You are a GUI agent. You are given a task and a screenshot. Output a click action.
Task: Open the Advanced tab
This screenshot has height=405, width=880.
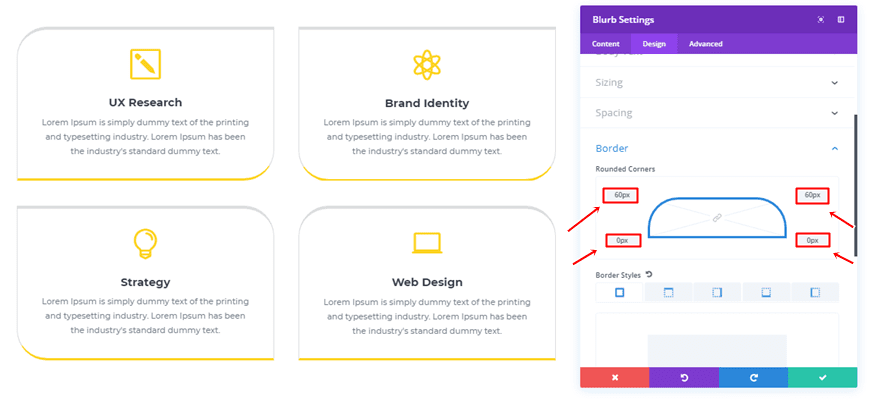pos(705,44)
